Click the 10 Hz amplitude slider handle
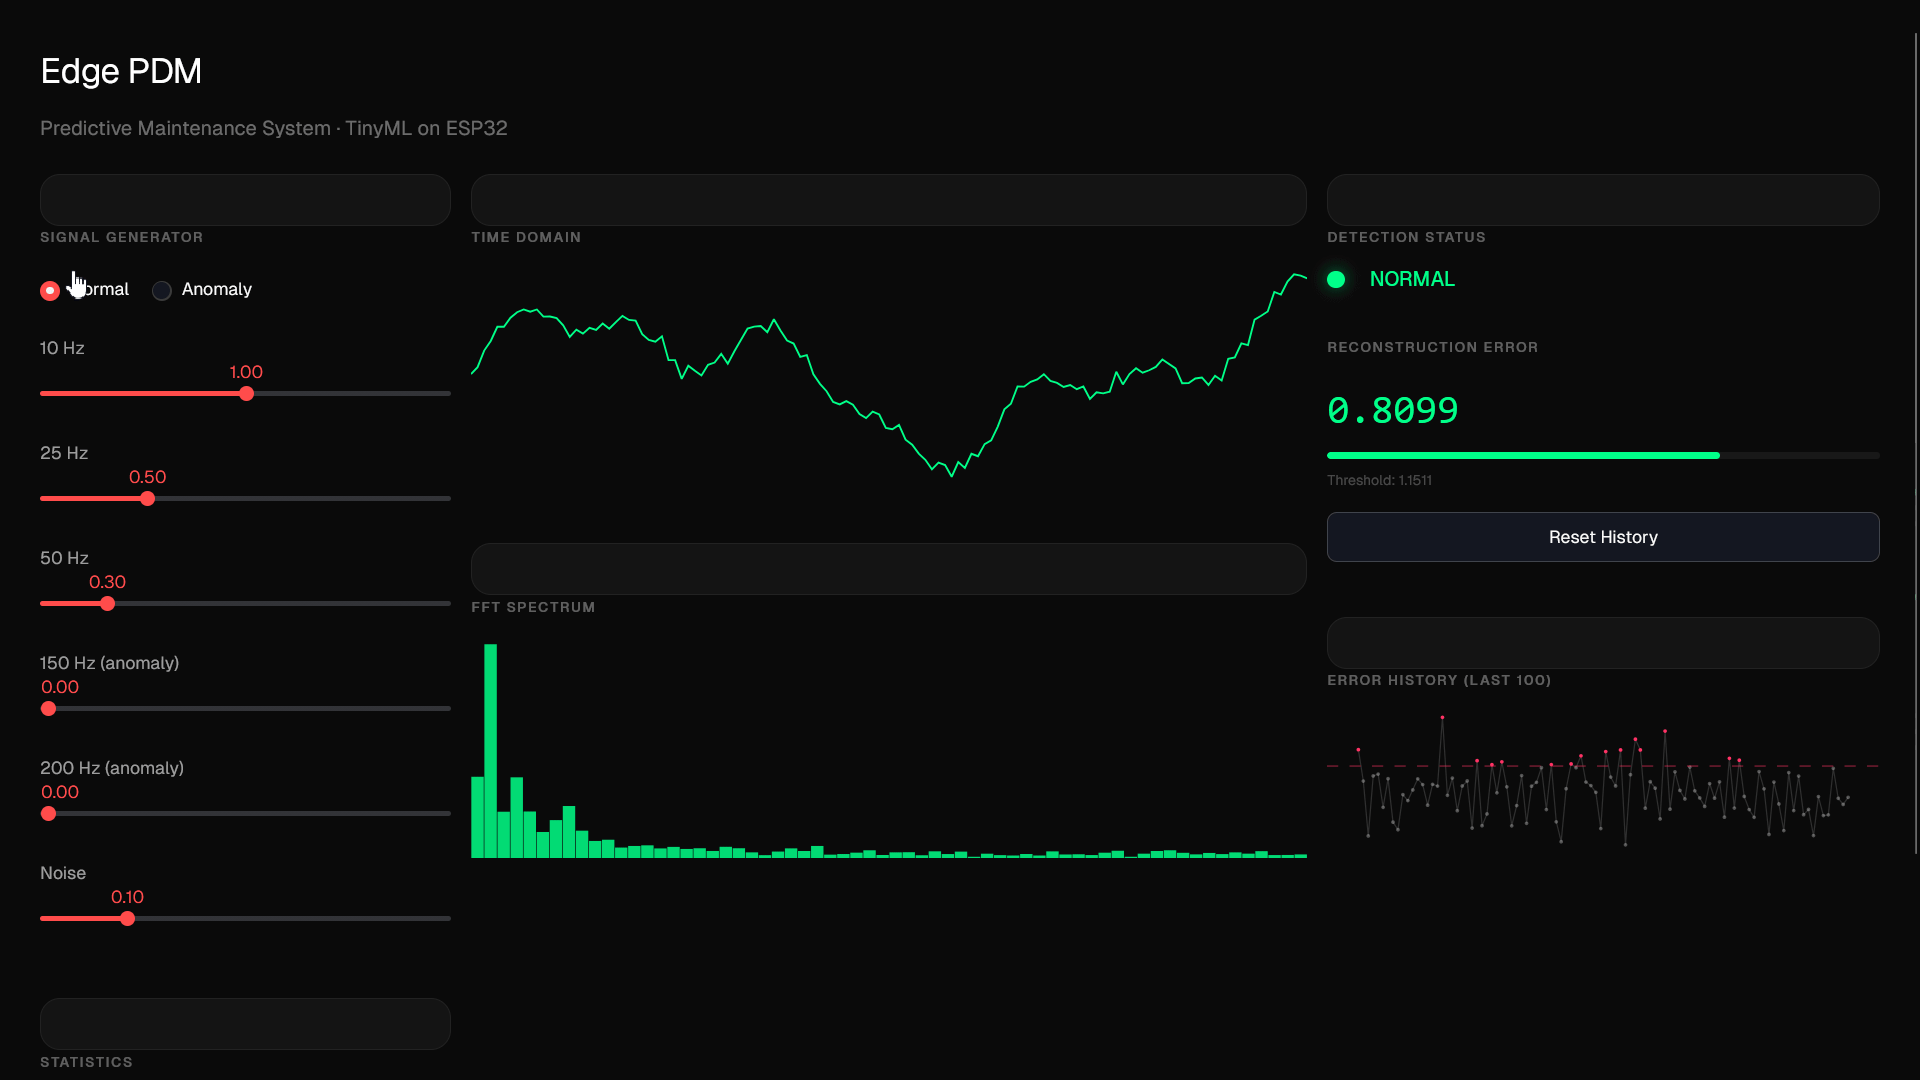1920x1080 pixels. 247,394
